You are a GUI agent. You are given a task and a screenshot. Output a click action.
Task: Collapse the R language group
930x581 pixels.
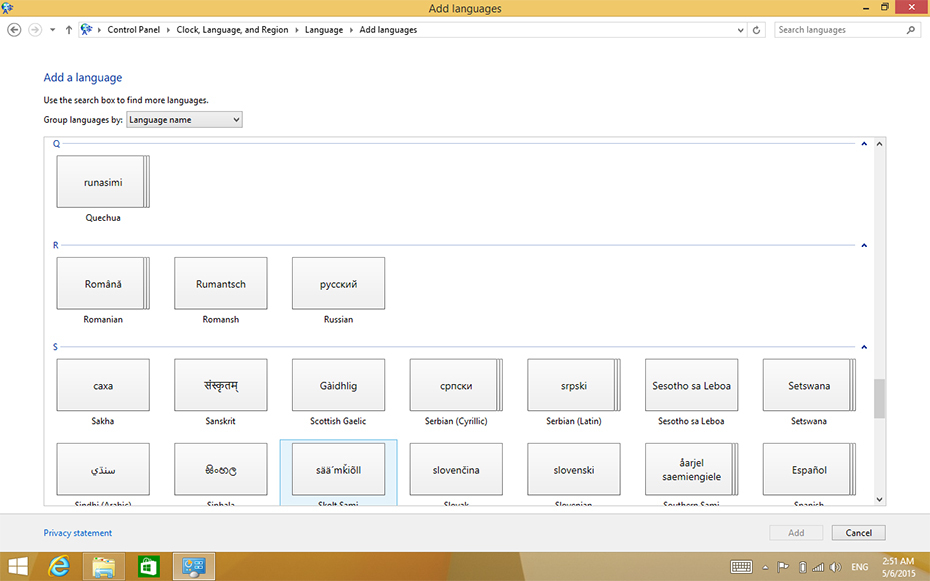coord(864,245)
